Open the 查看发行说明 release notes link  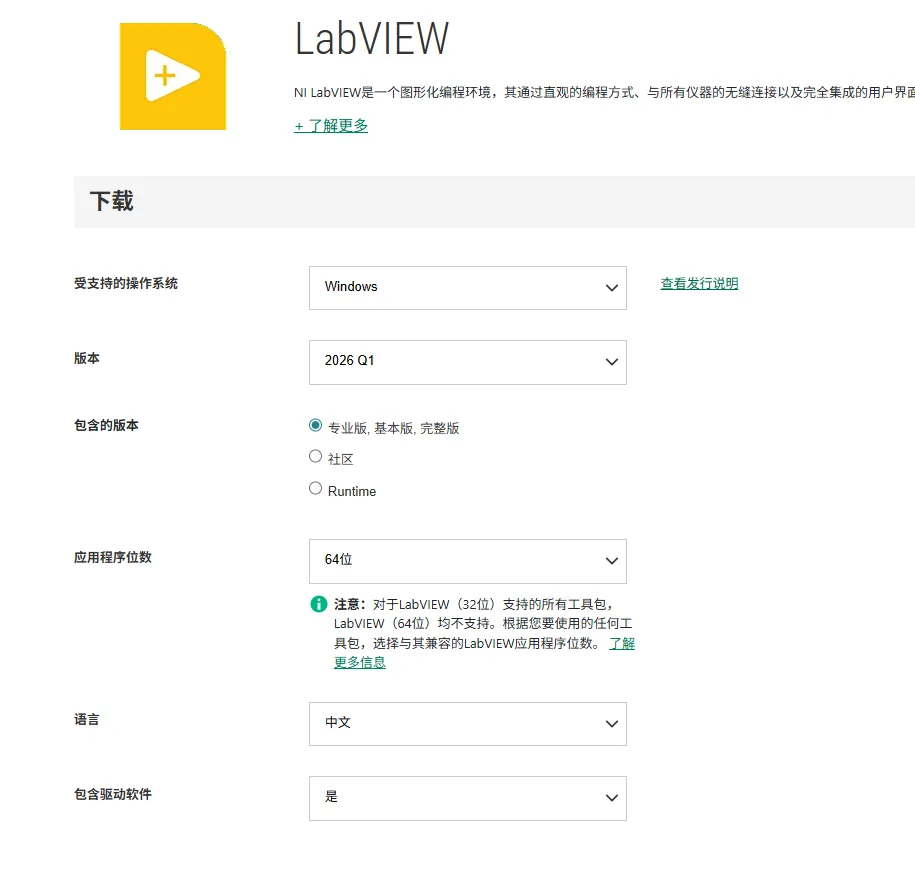coord(699,284)
